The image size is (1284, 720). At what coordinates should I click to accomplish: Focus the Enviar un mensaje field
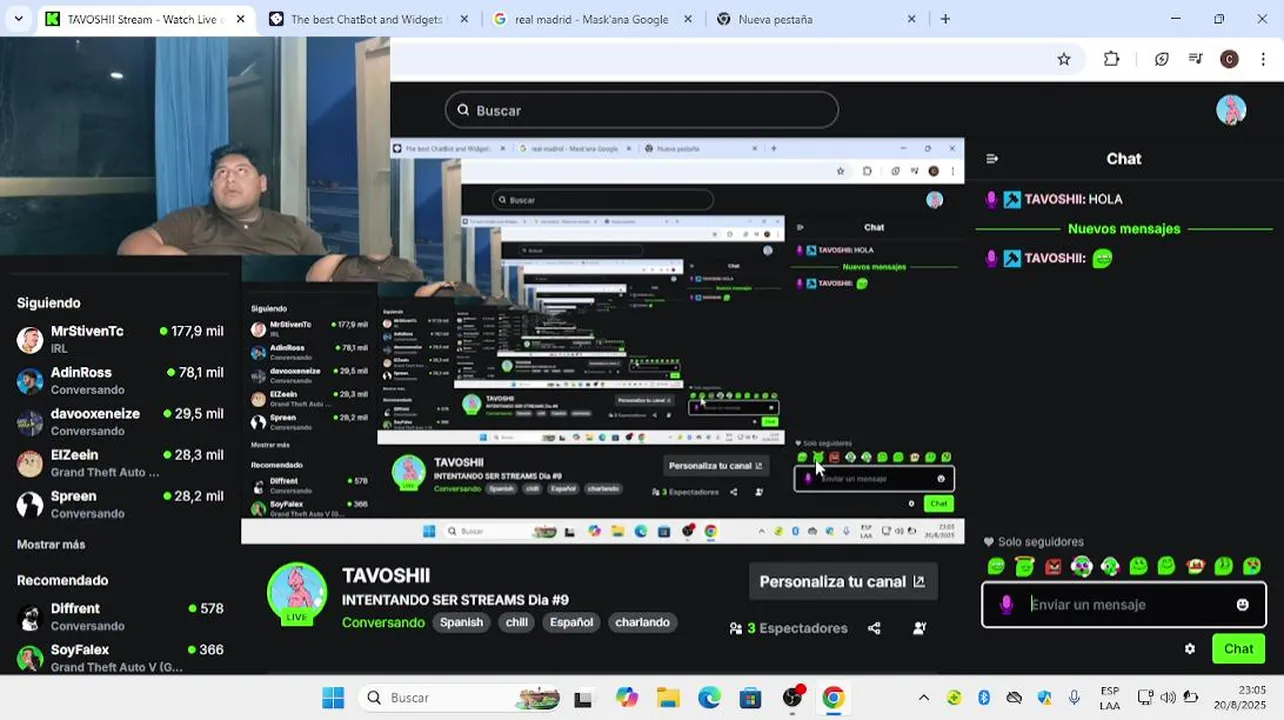coord(1124,605)
